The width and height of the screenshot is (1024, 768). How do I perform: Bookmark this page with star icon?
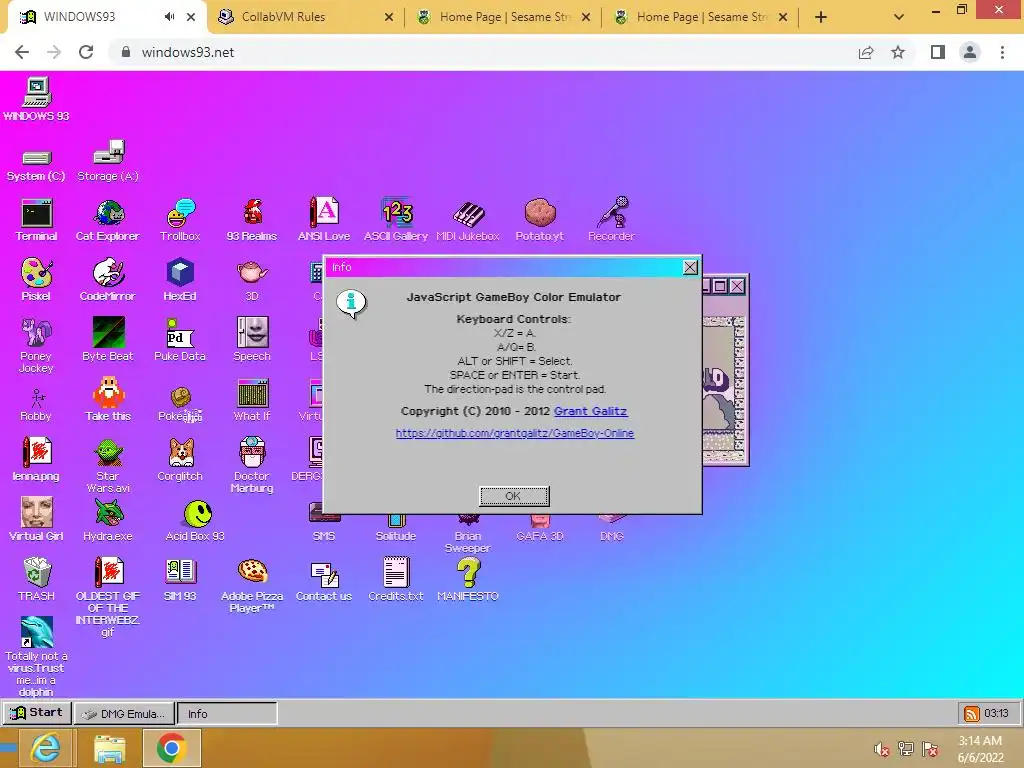898,52
